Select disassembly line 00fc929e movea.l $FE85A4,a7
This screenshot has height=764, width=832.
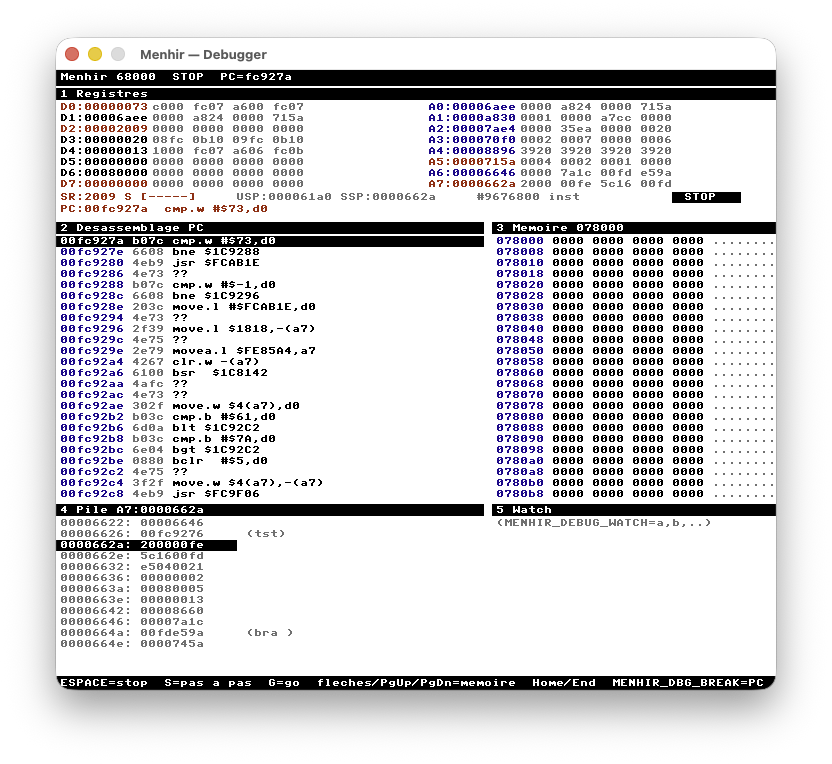point(188,351)
